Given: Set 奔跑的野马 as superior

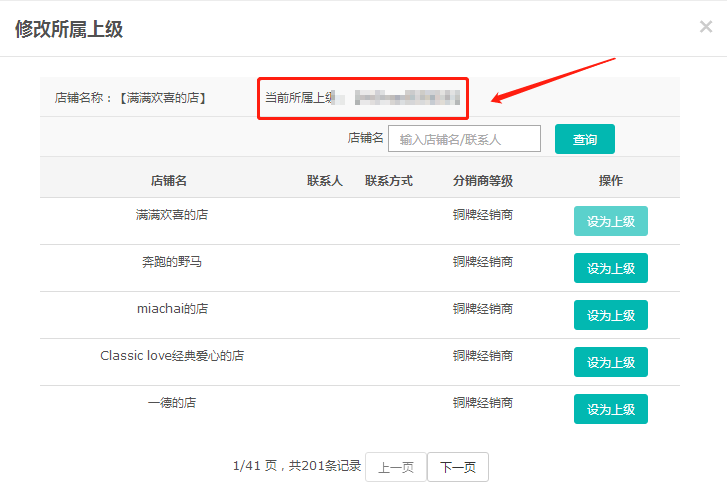Looking at the screenshot, I should (610, 268).
